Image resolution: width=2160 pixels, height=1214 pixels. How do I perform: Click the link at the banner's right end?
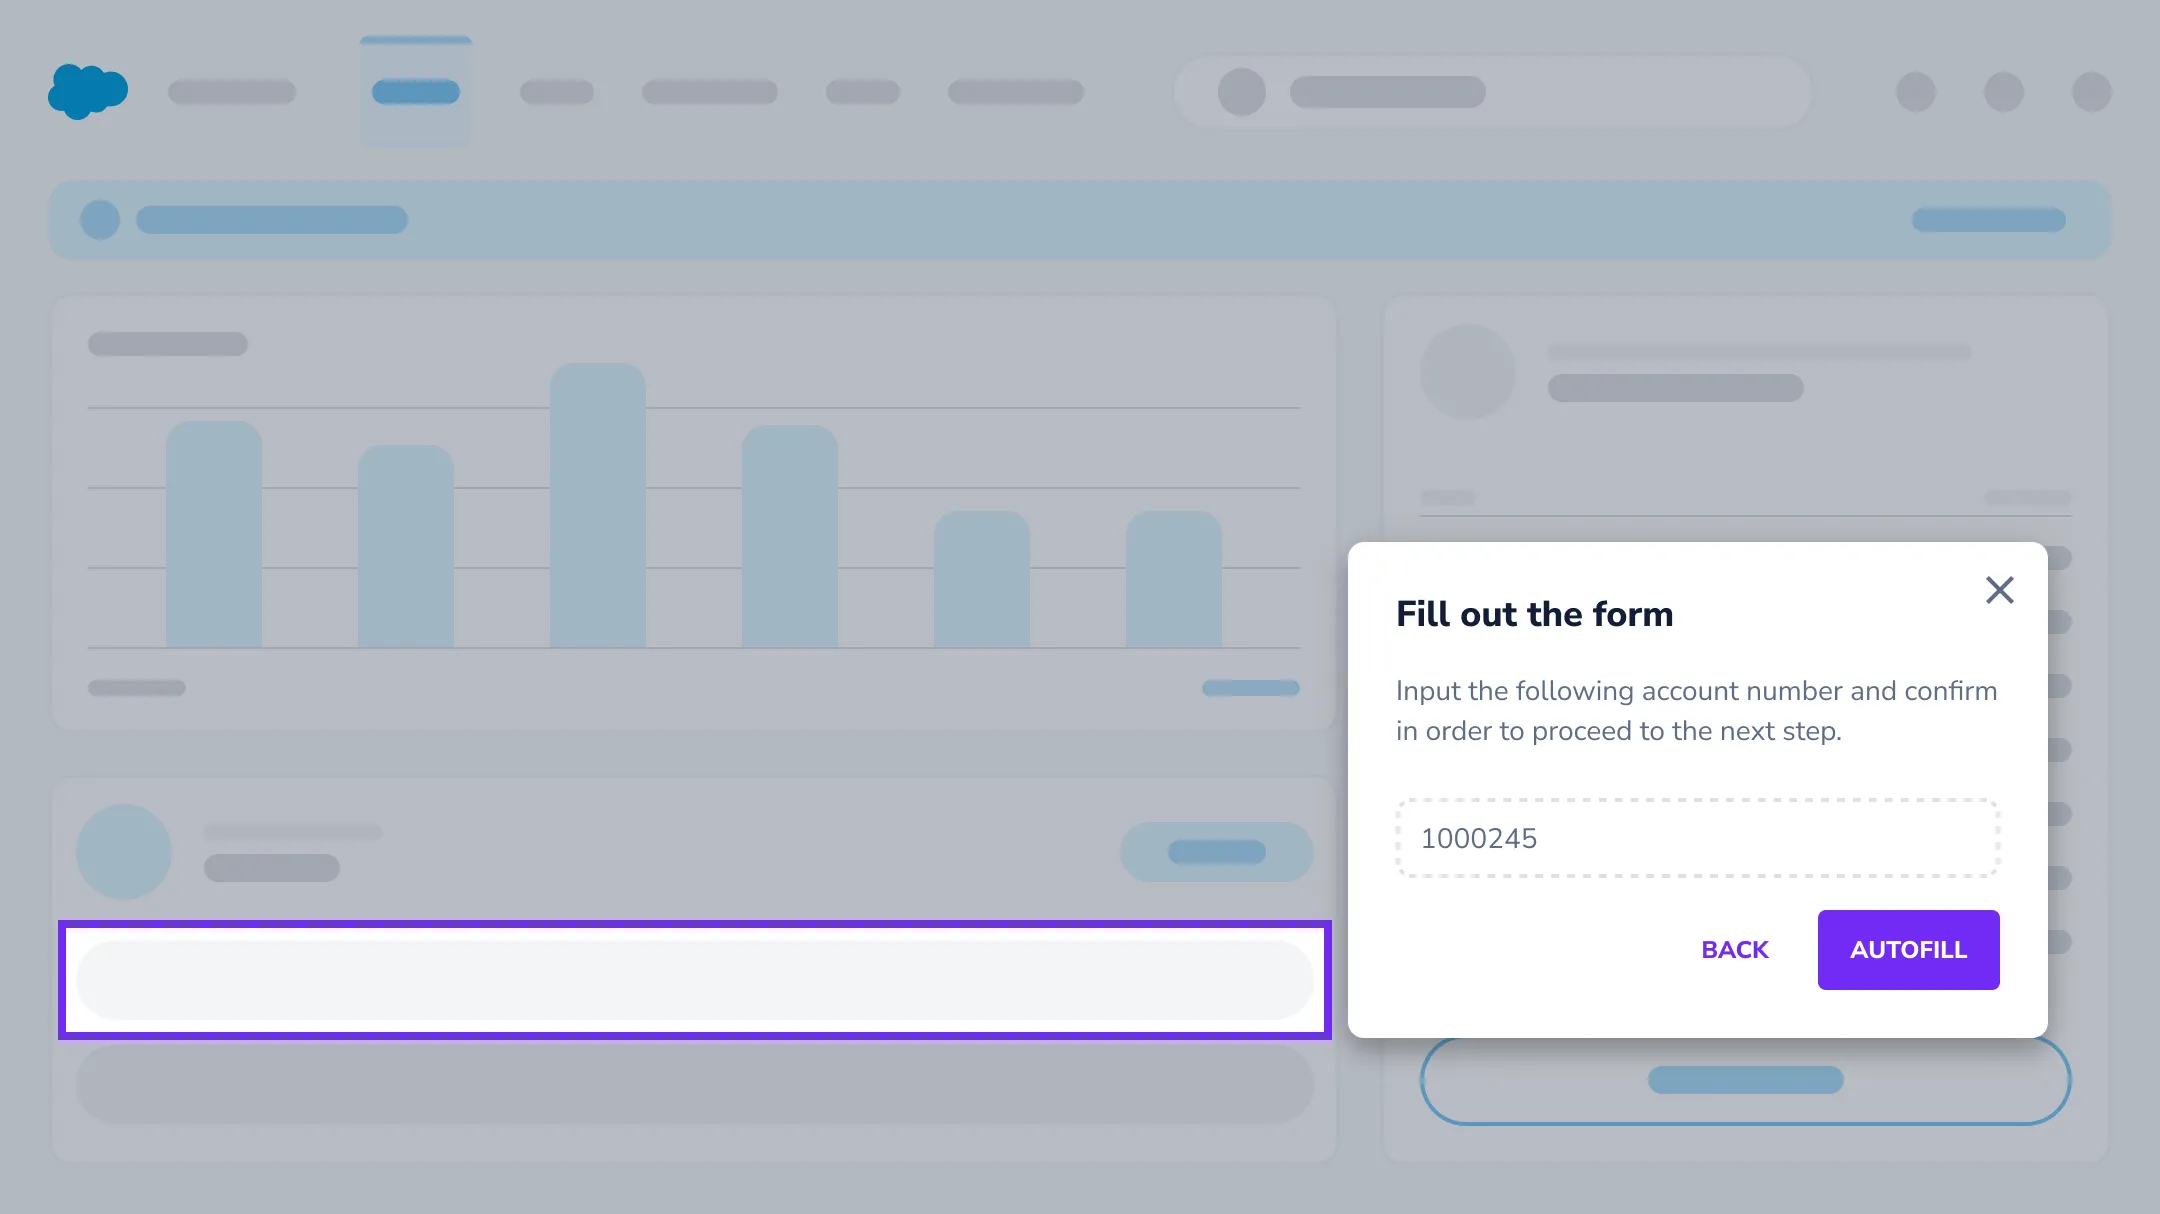[1988, 220]
